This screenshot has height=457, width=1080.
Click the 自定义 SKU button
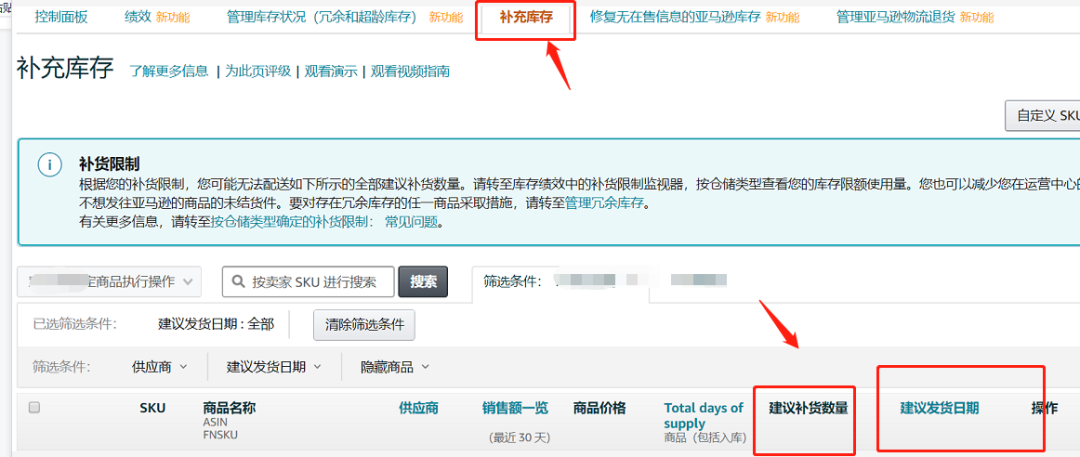1043,116
